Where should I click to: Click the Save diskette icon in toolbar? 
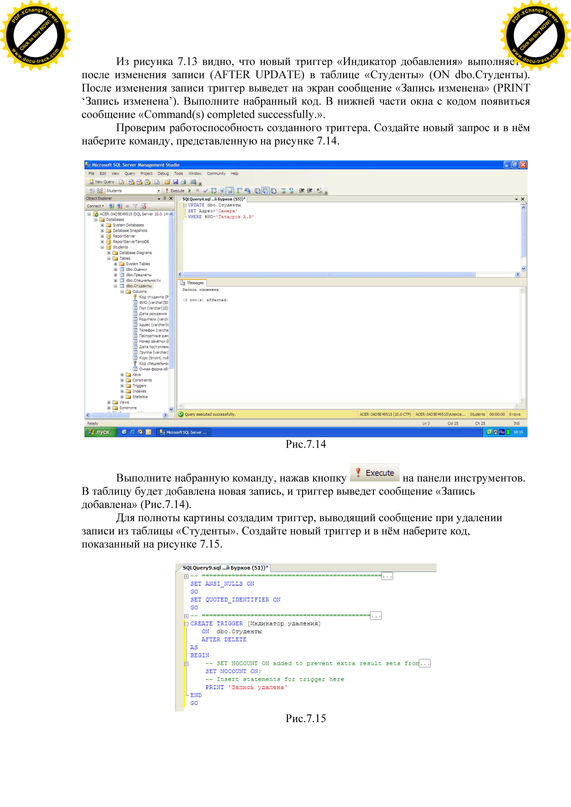[x=176, y=182]
